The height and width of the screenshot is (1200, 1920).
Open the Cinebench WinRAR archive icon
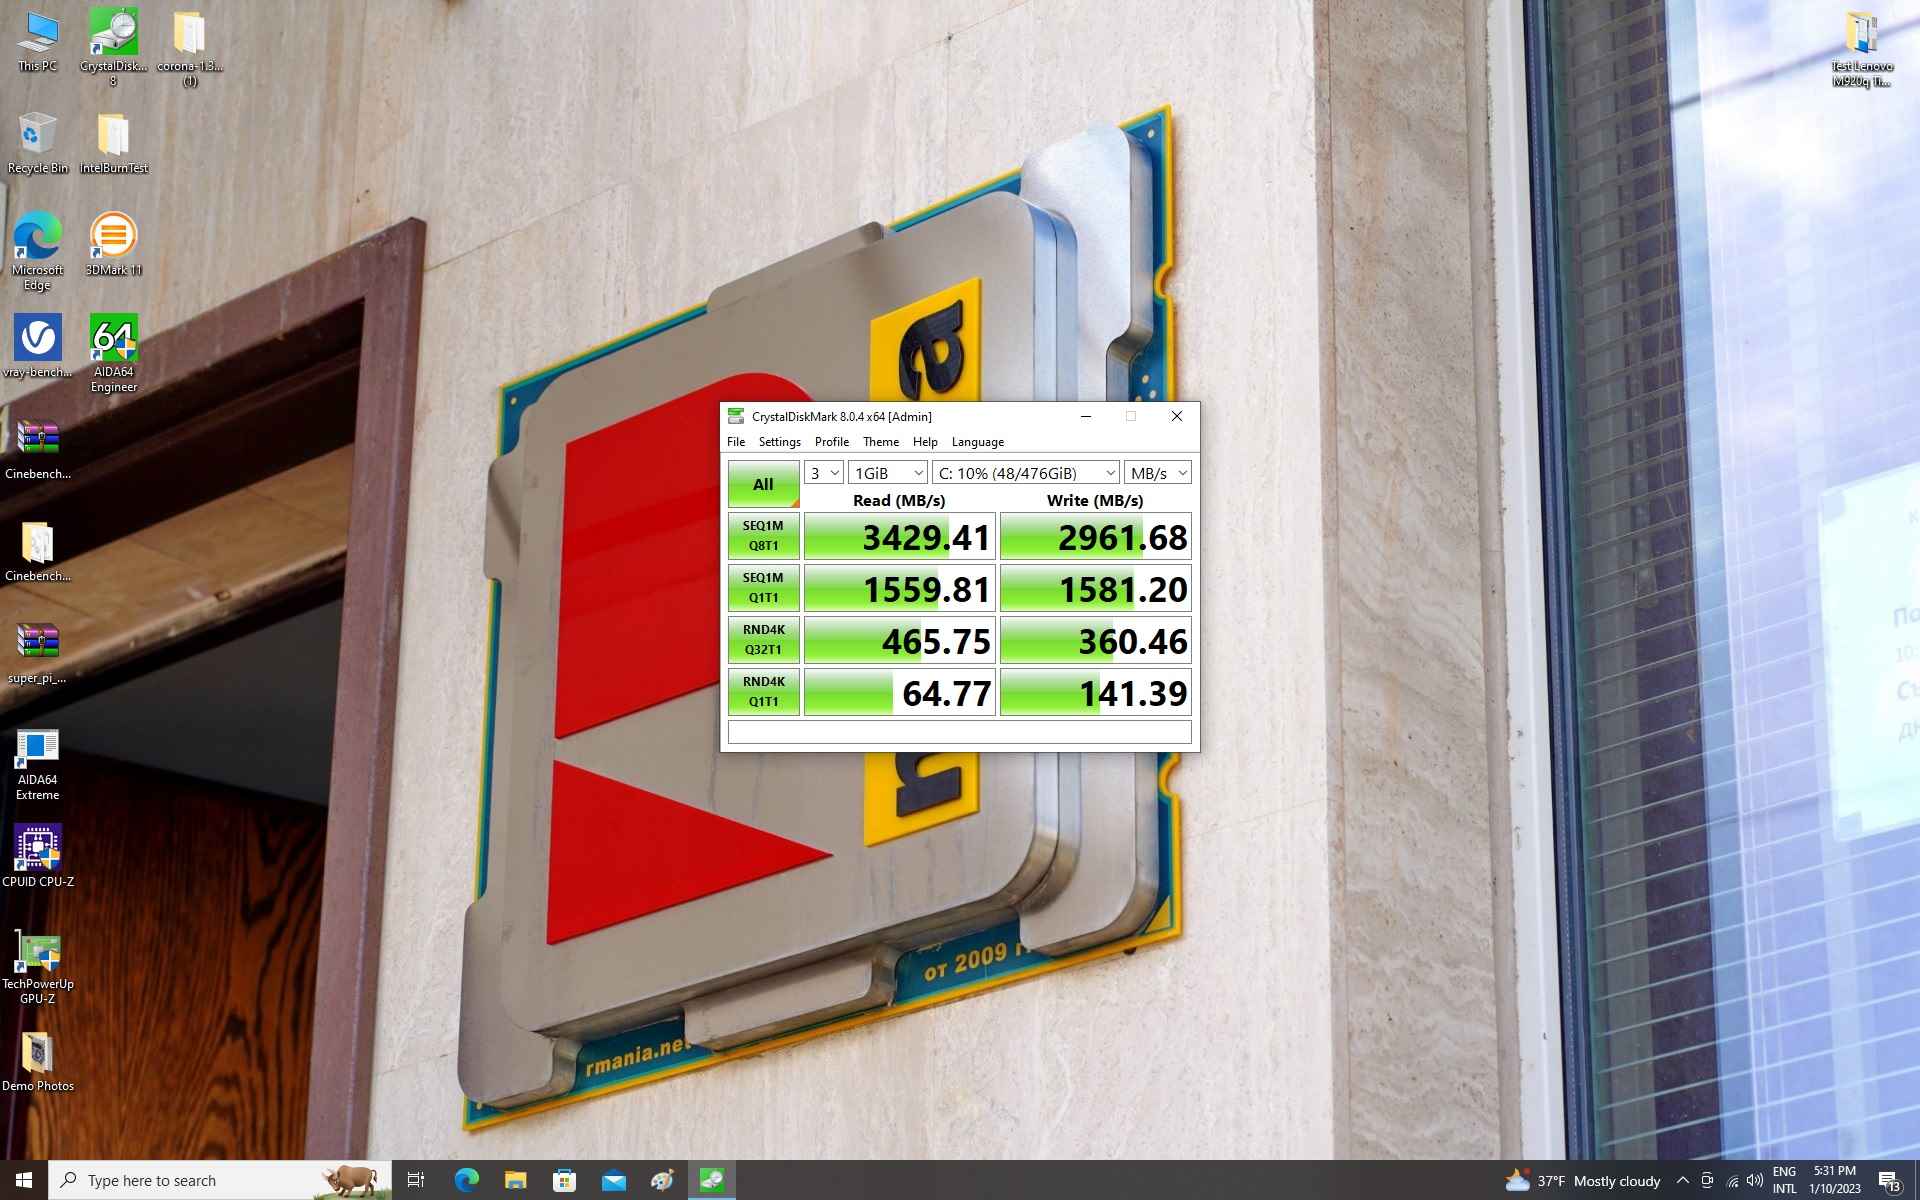(37, 449)
